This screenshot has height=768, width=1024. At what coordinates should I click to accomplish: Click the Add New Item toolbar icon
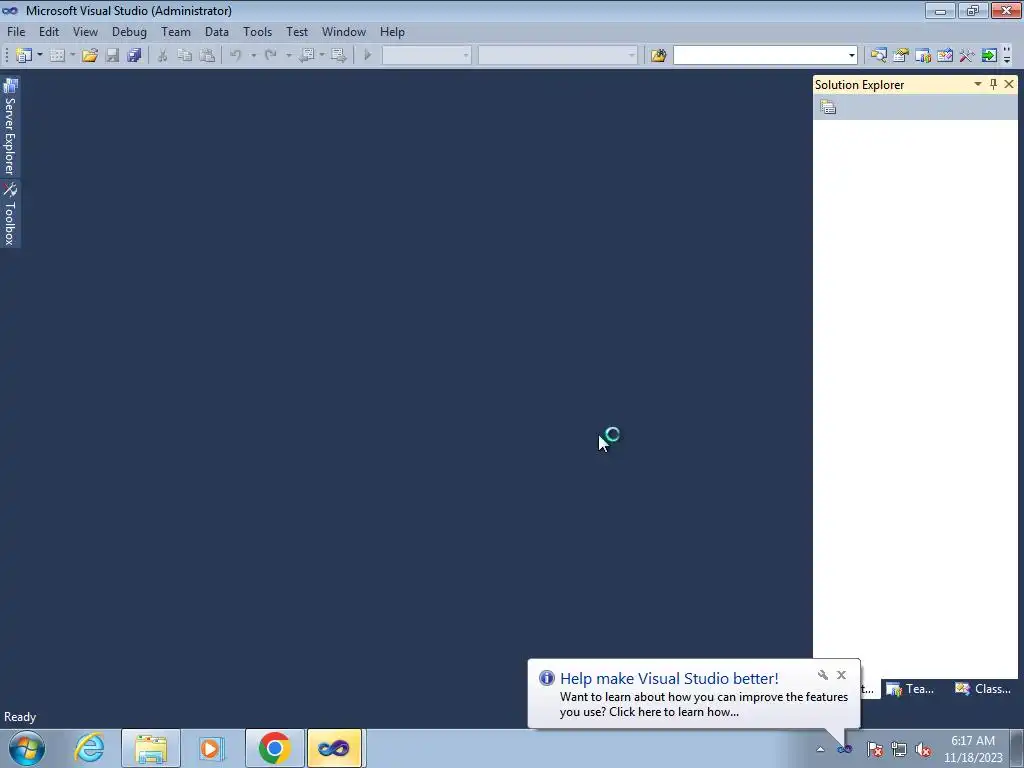[x=57, y=56]
